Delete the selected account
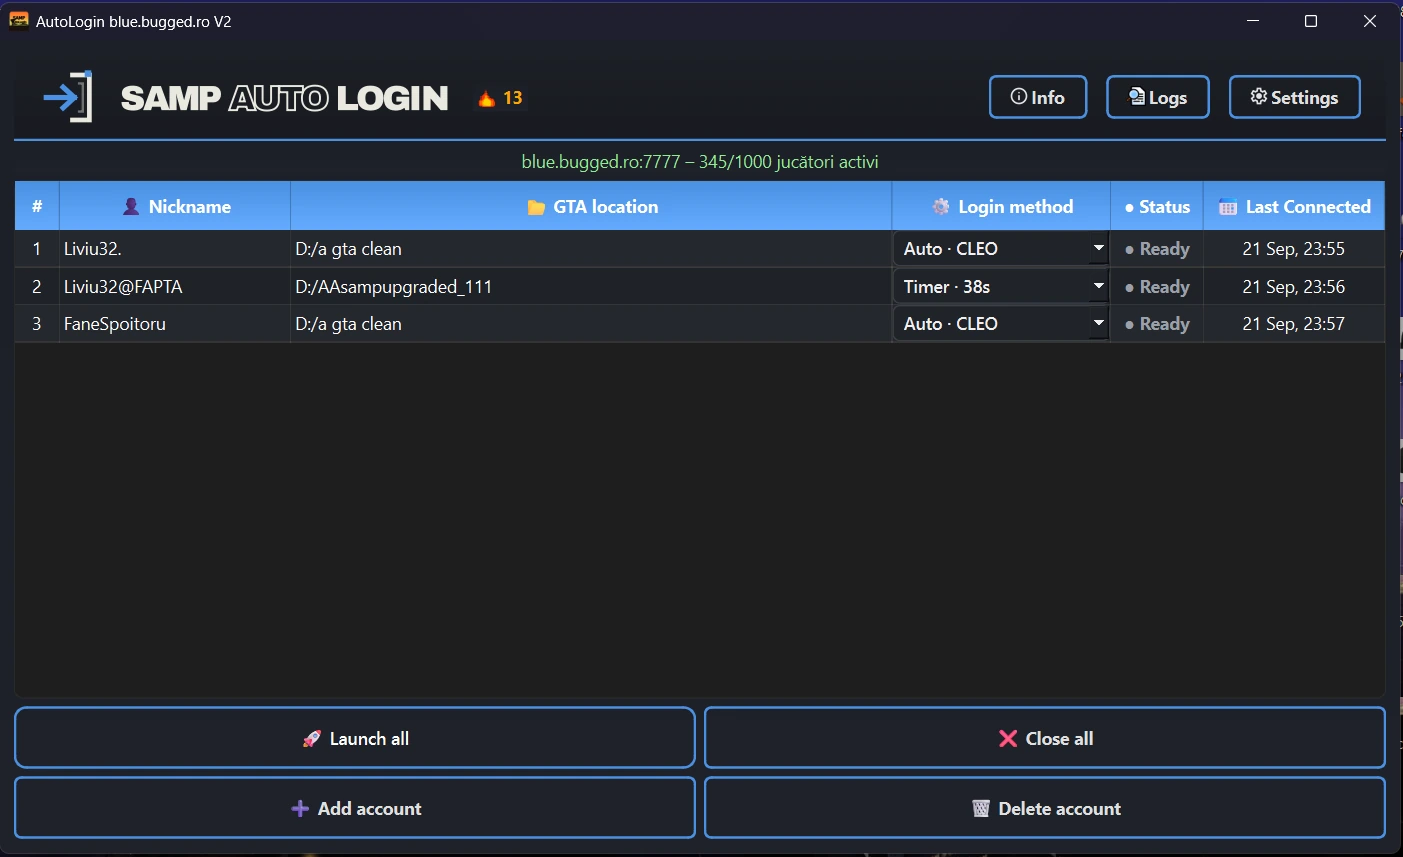 click(1045, 808)
